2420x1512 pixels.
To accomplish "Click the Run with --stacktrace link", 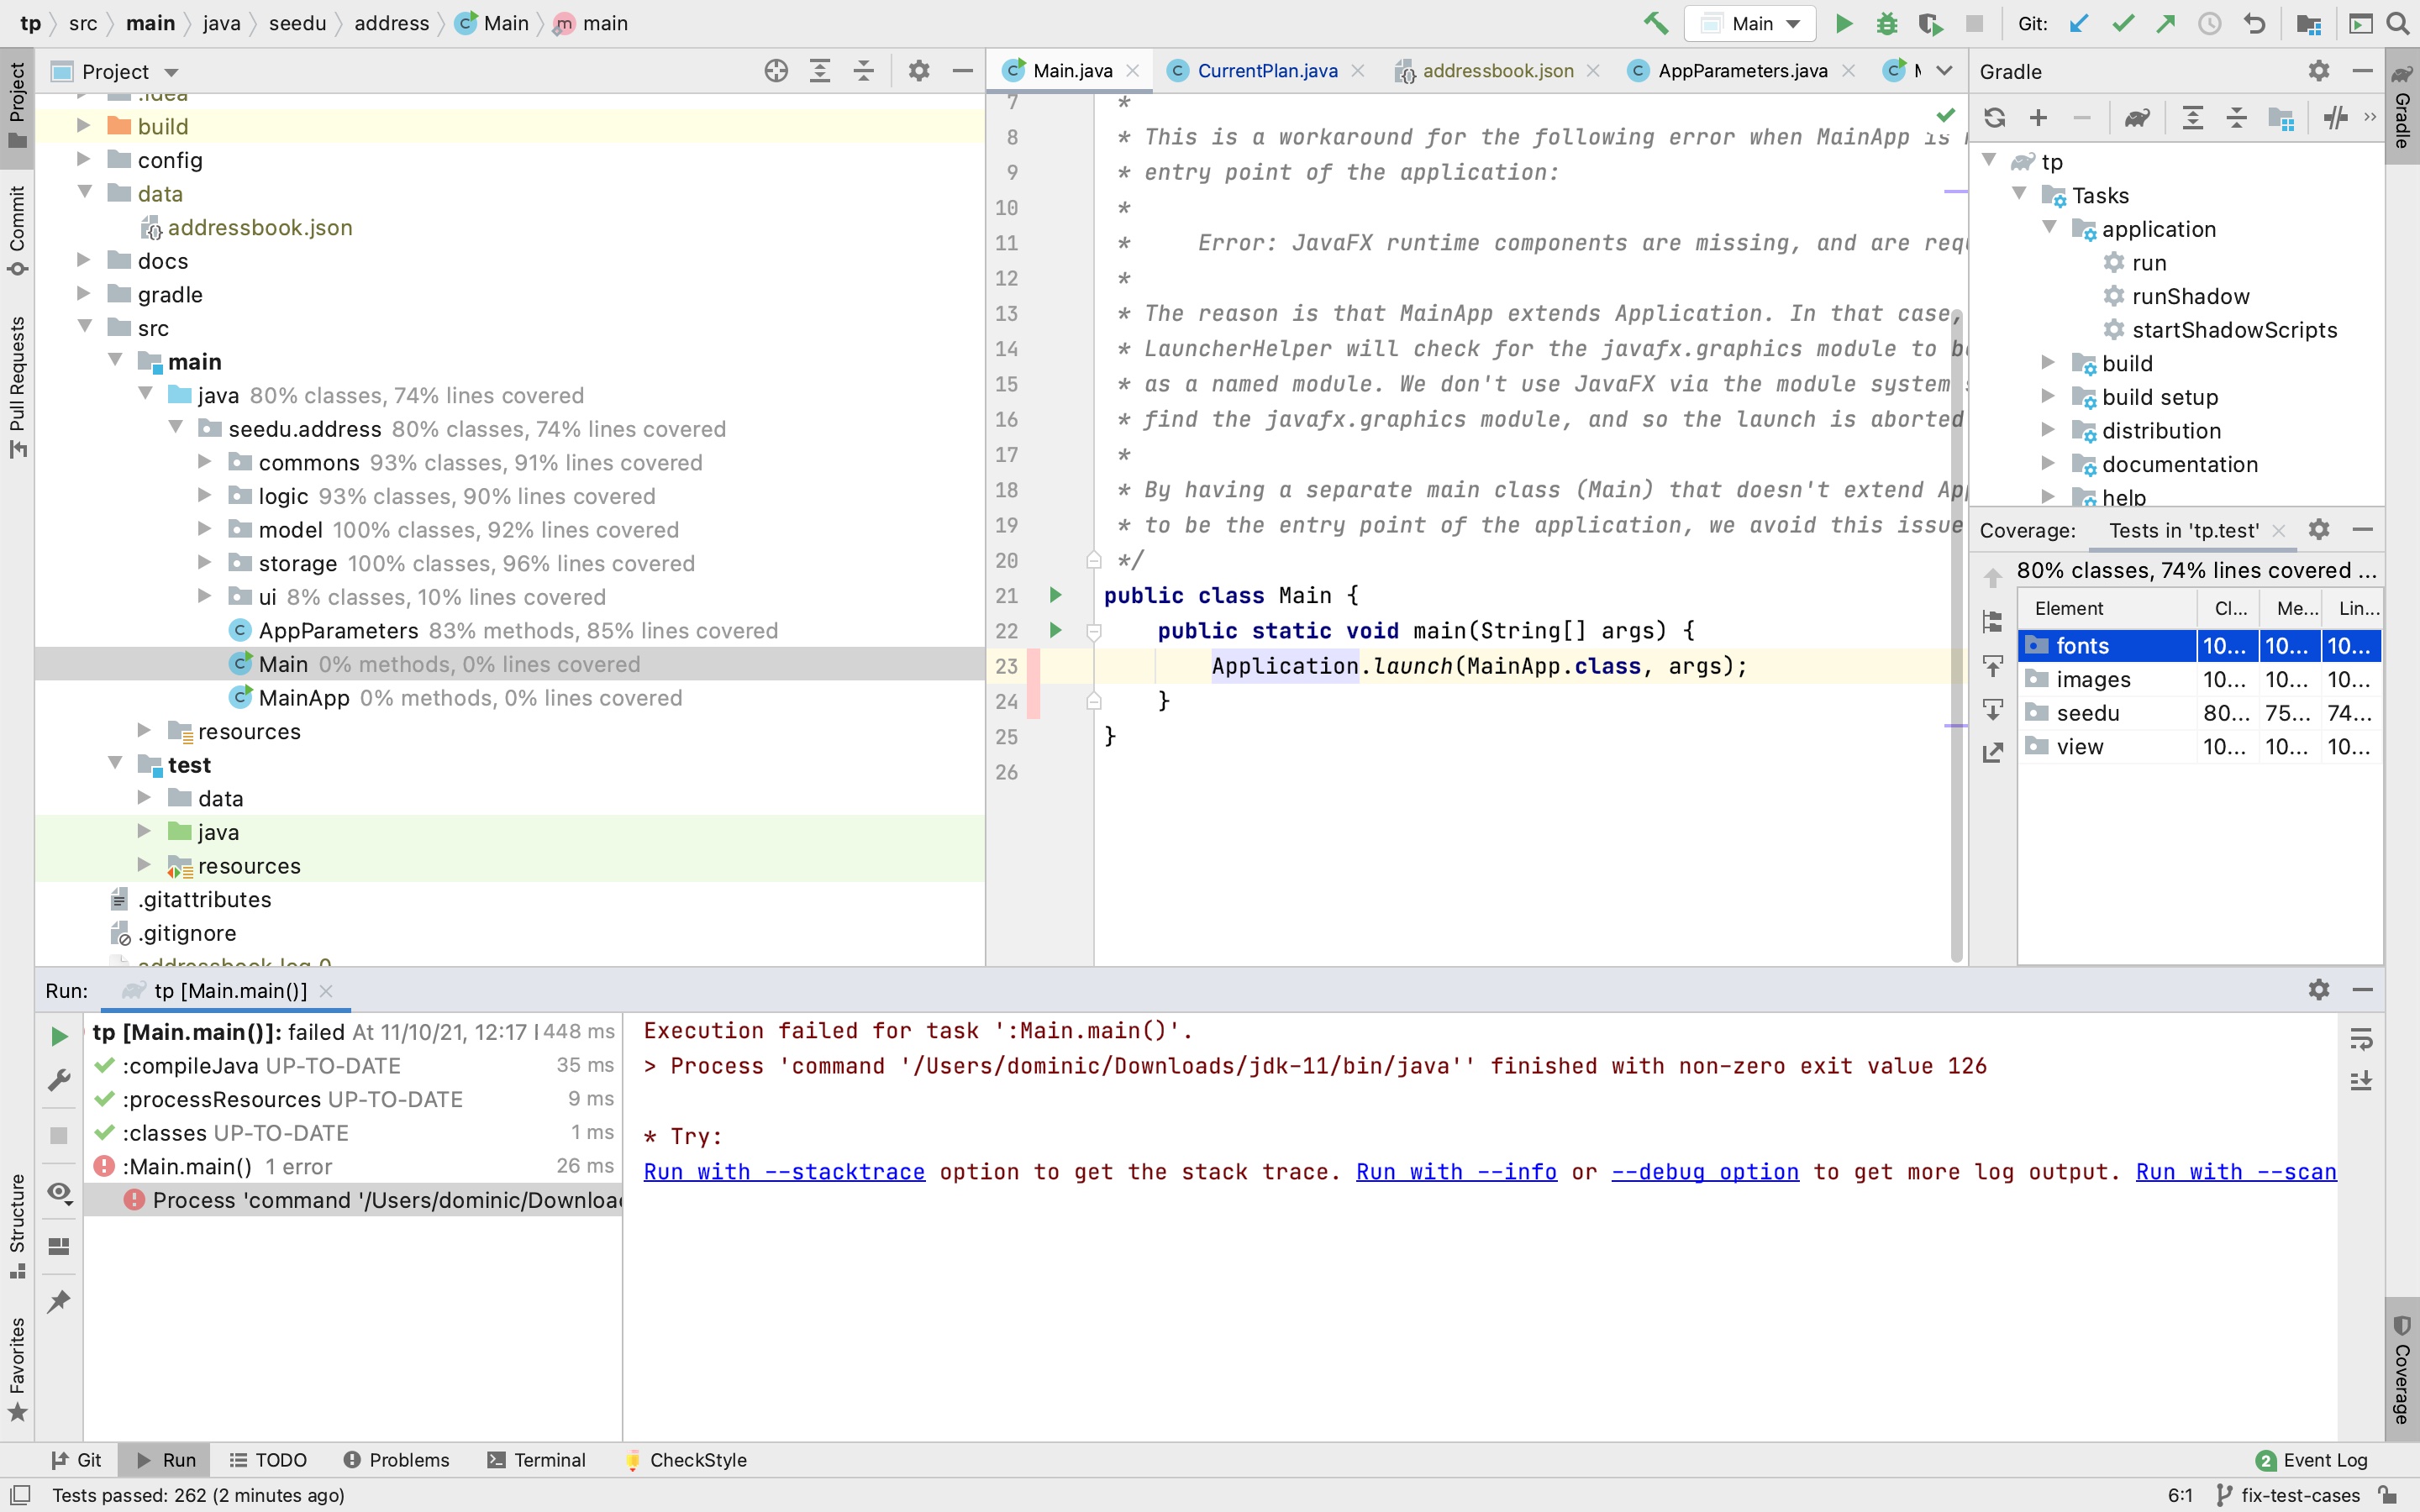I will click(783, 1171).
